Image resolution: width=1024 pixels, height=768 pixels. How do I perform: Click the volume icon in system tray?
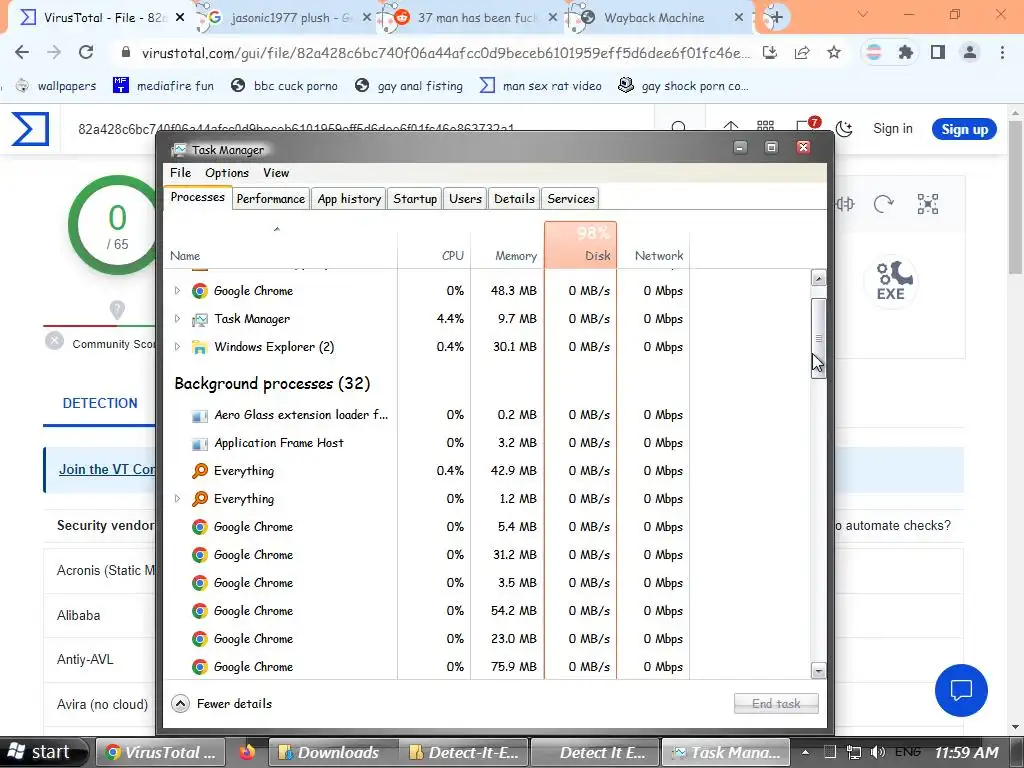(878, 752)
